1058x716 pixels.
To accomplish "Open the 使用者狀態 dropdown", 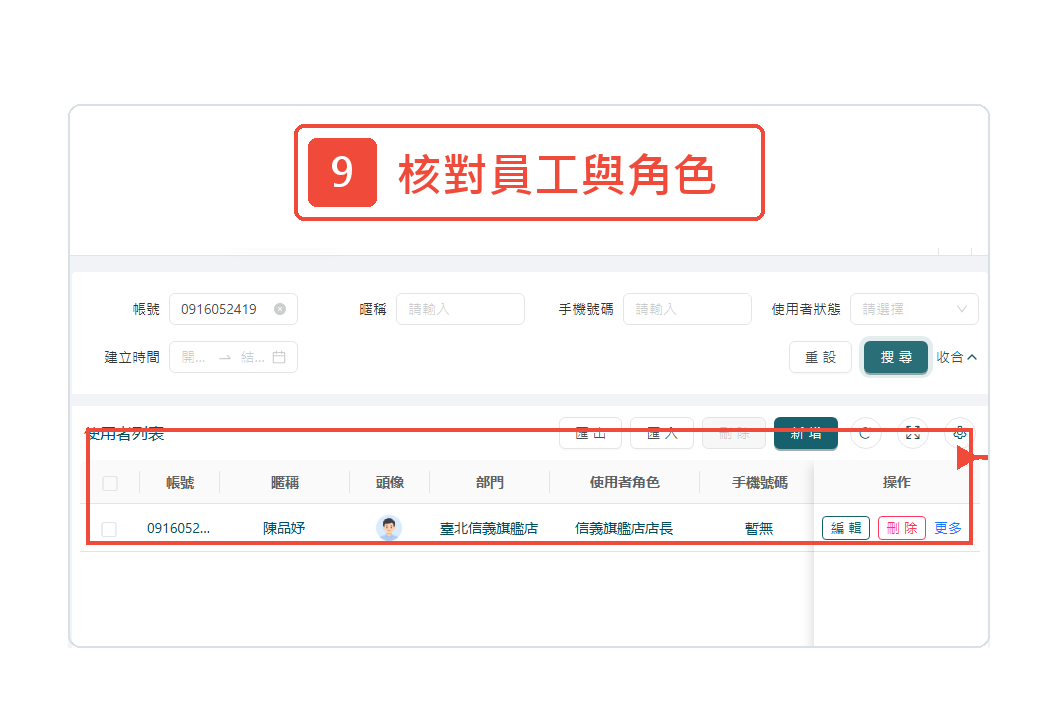I will (x=914, y=309).
